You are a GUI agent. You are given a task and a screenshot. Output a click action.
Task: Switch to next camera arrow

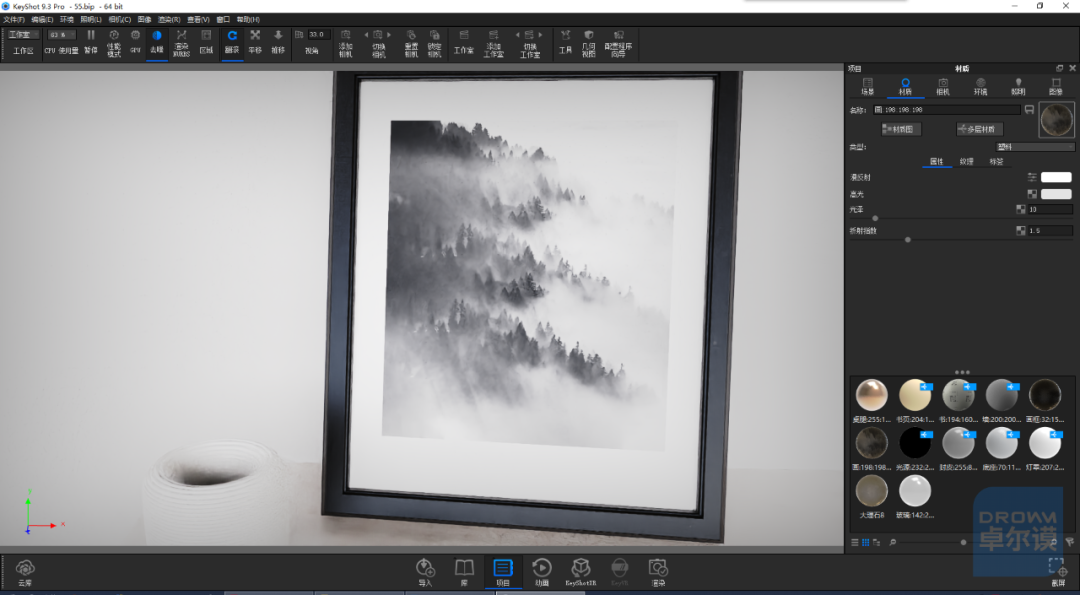389,34
